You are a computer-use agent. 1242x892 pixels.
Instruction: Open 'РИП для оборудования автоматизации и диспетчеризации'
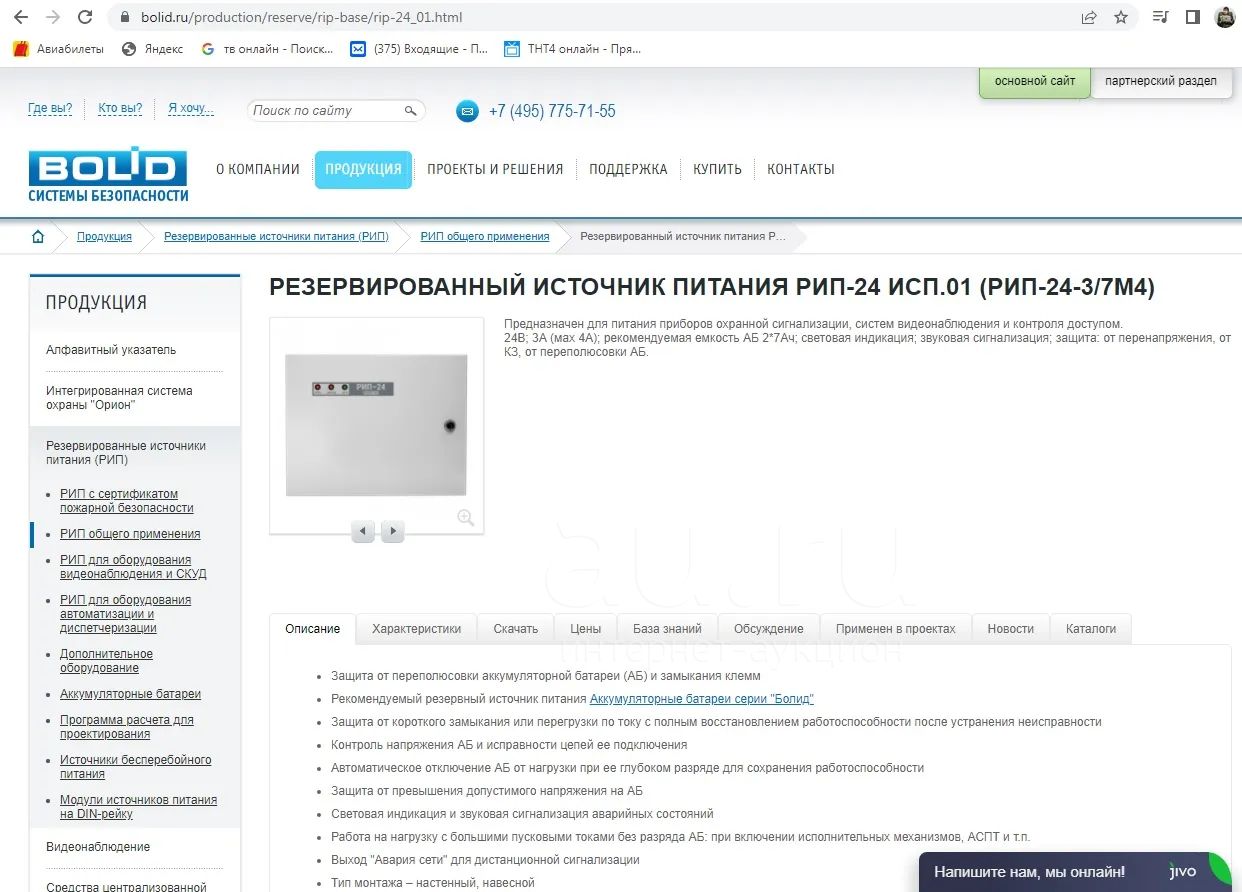click(125, 614)
